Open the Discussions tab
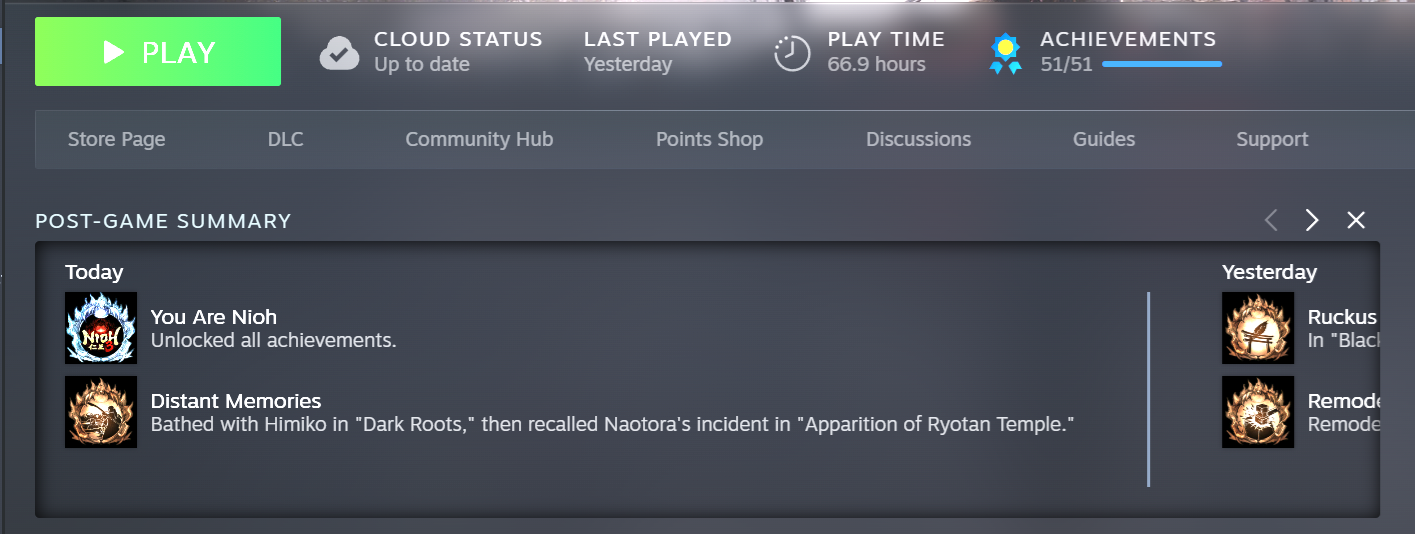Screen dimensions: 1415x534 pyautogui.click(x=918, y=139)
